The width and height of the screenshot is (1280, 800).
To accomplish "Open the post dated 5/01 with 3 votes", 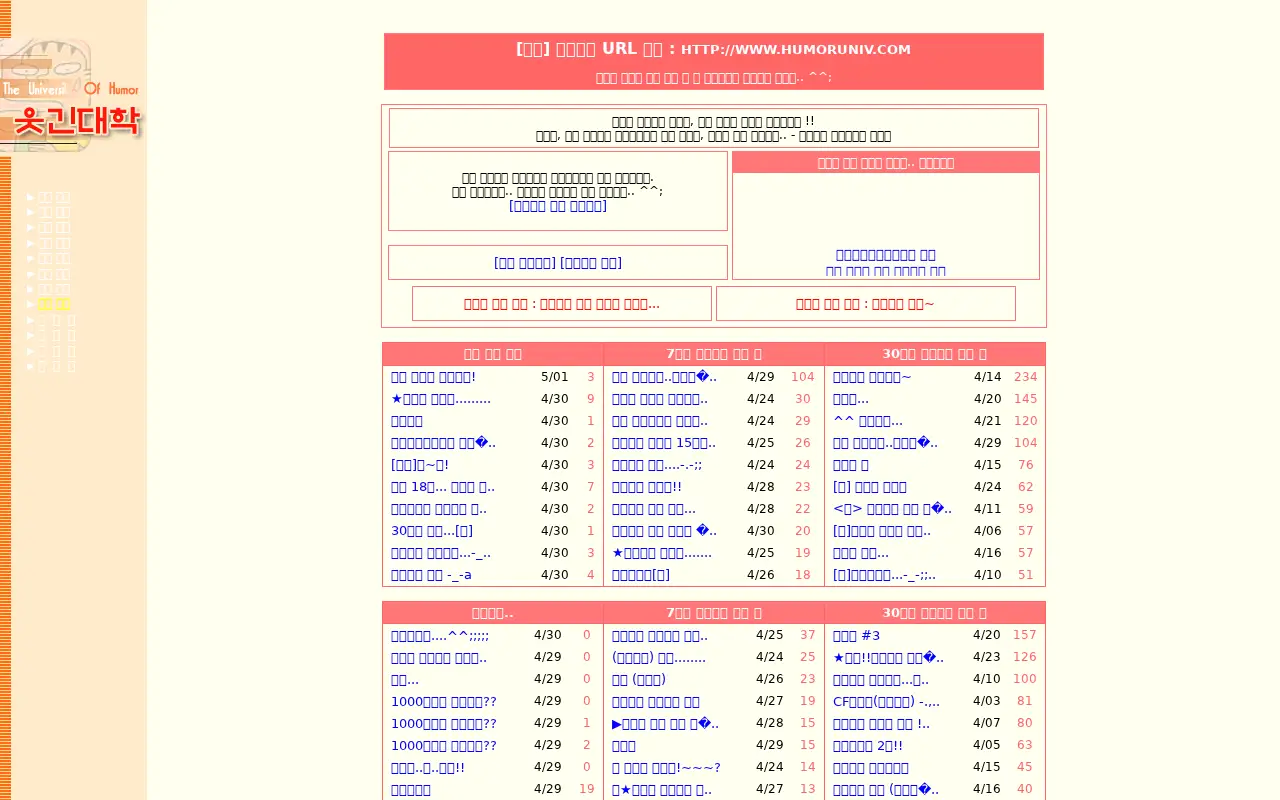I will 433,377.
